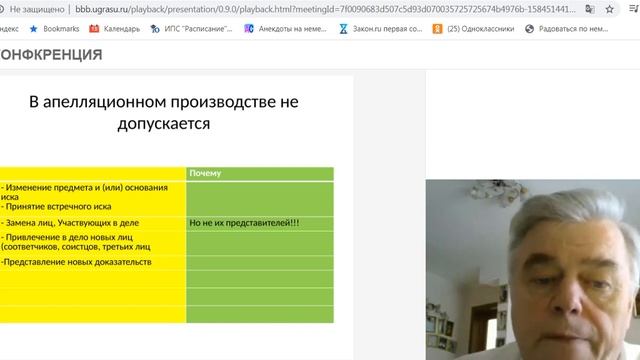The height and width of the screenshot is (360, 640).
Task: Click the globe icon of Радоваться bookmark
Action: 529,29
